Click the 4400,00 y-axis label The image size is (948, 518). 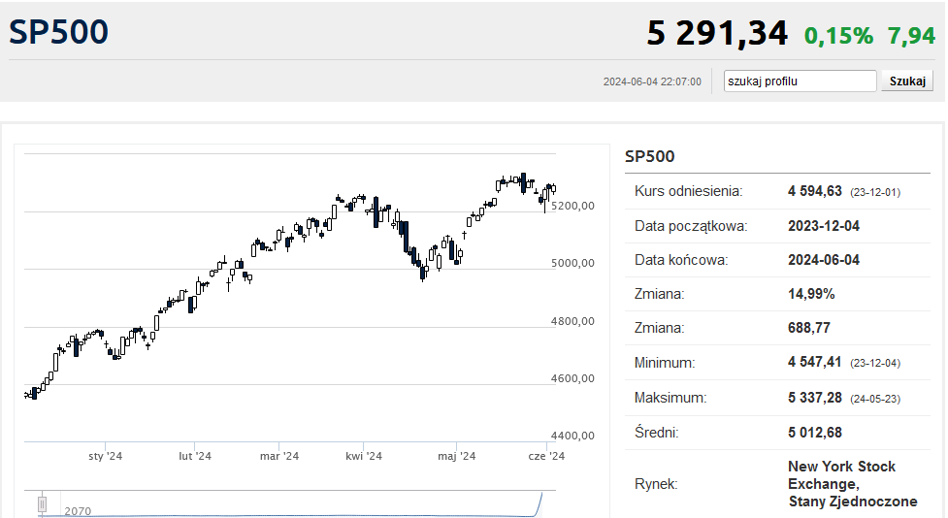573,436
